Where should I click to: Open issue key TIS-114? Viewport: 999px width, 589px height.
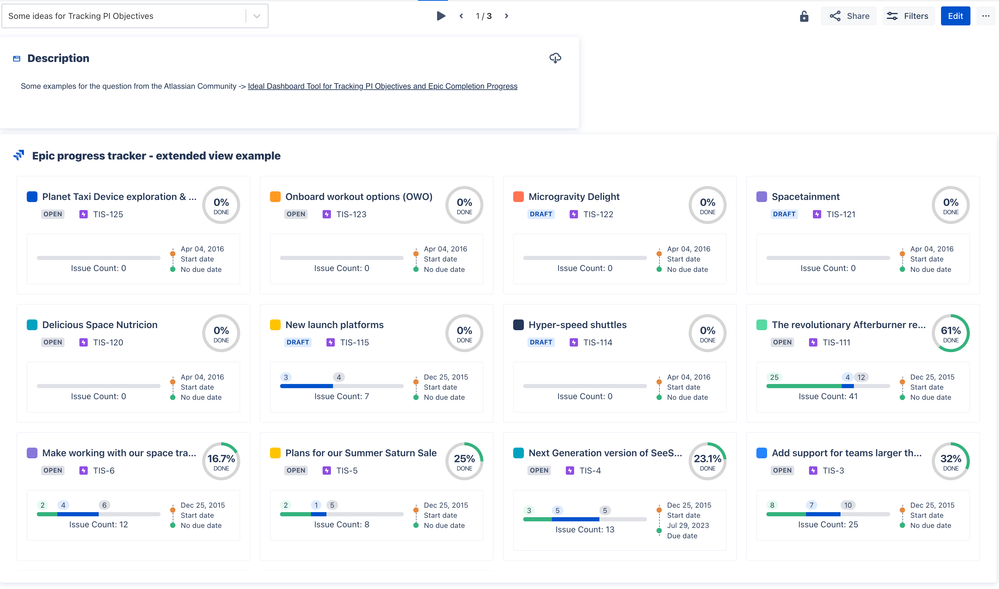pyautogui.click(x=598, y=342)
